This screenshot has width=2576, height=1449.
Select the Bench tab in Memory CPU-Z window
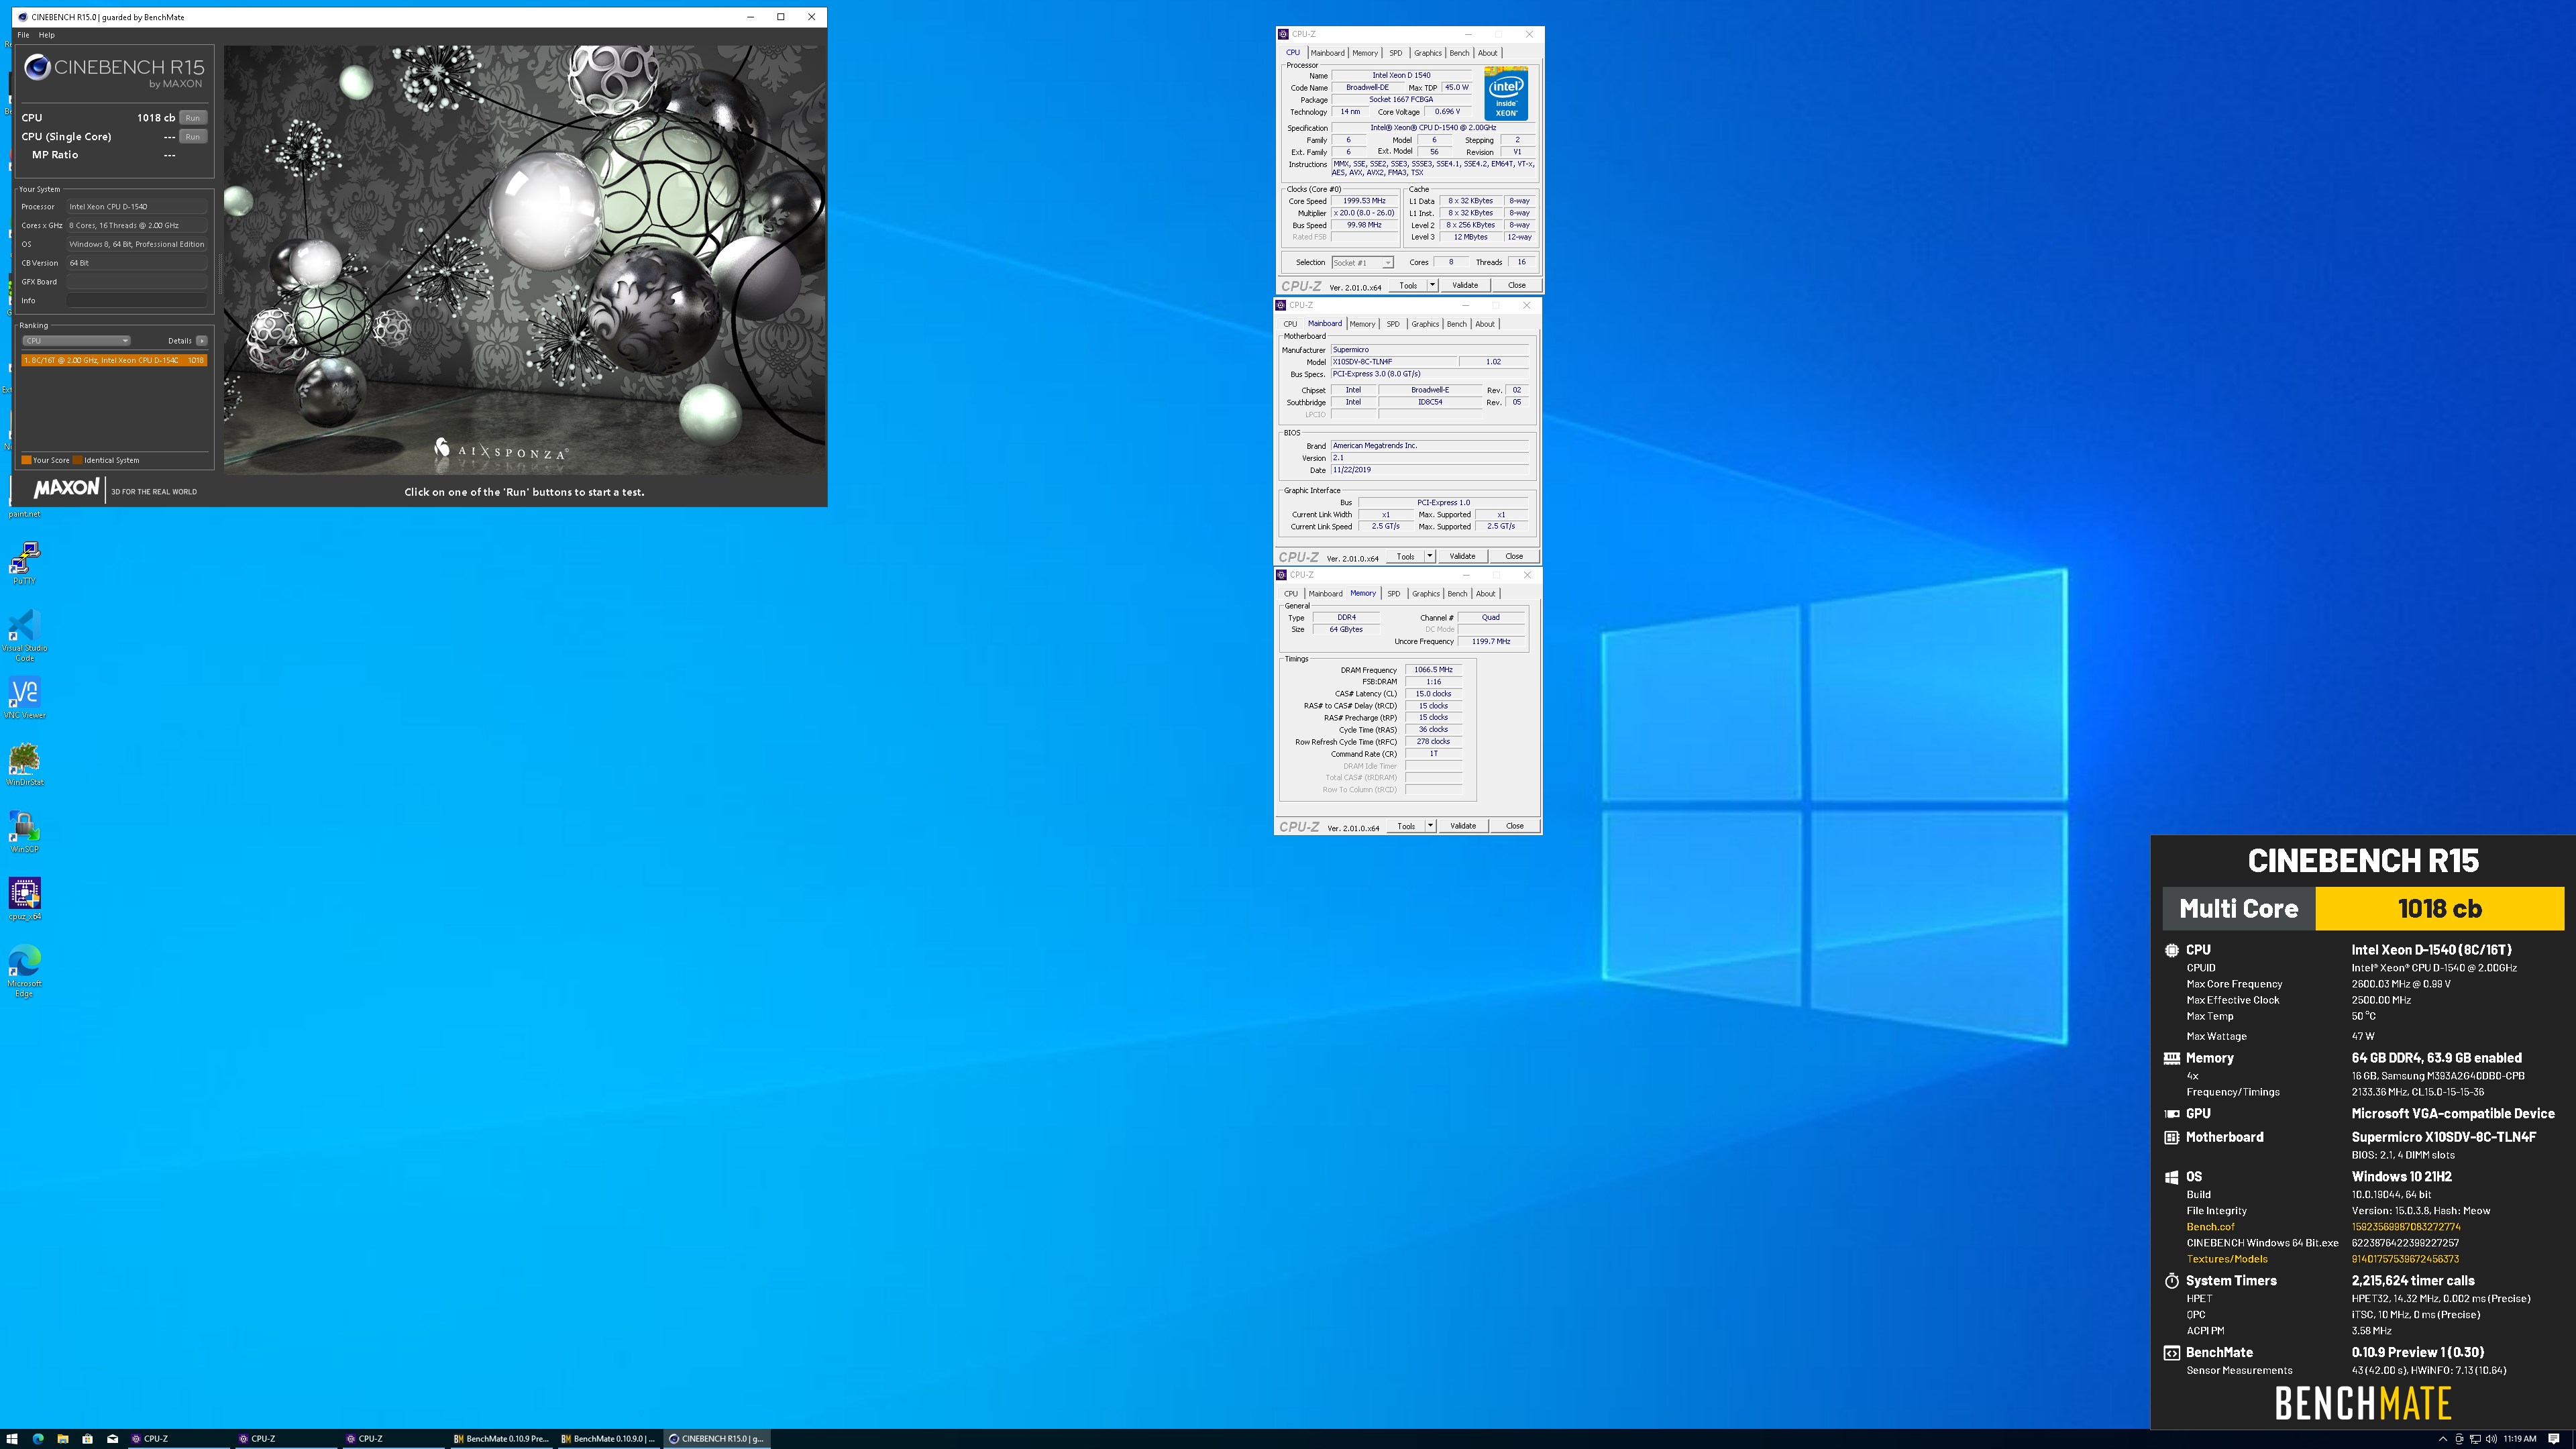1457,594
